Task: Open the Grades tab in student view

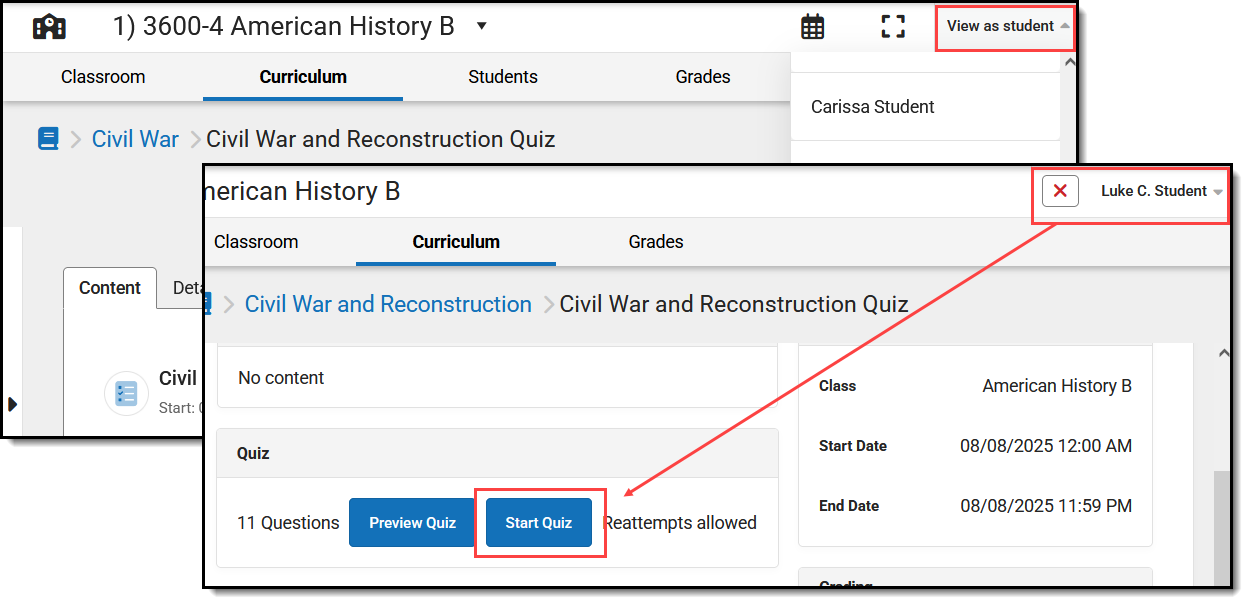Action: tap(656, 242)
